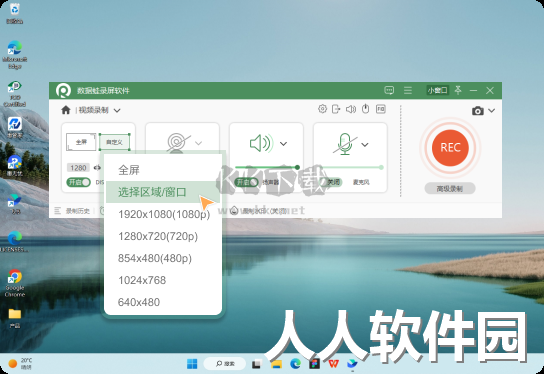The image size is (544, 374).
Task: Expand the microphone device dropdown arrow
Action: pos(365,144)
